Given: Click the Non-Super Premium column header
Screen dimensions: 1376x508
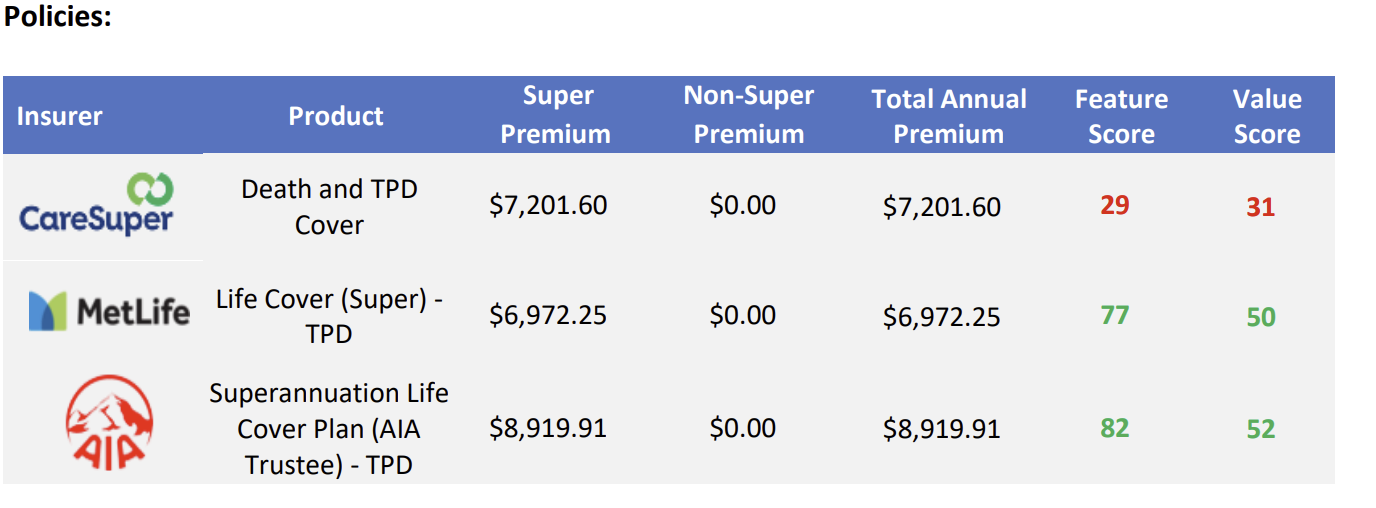Looking at the screenshot, I should coord(749,115).
